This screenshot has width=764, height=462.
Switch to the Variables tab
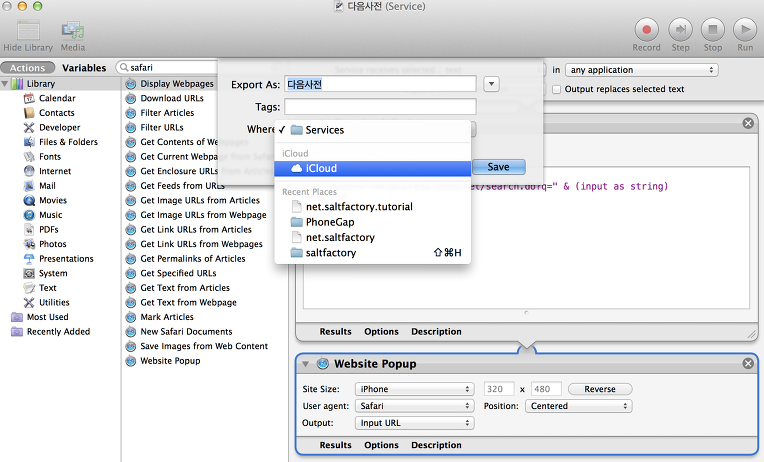[x=84, y=68]
